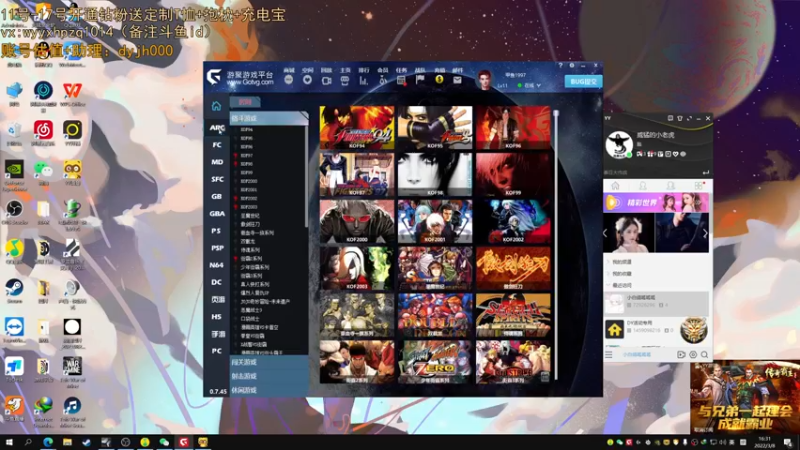
Task: Click the highlighted fighting games category header
Action: click(x=268, y=118)
